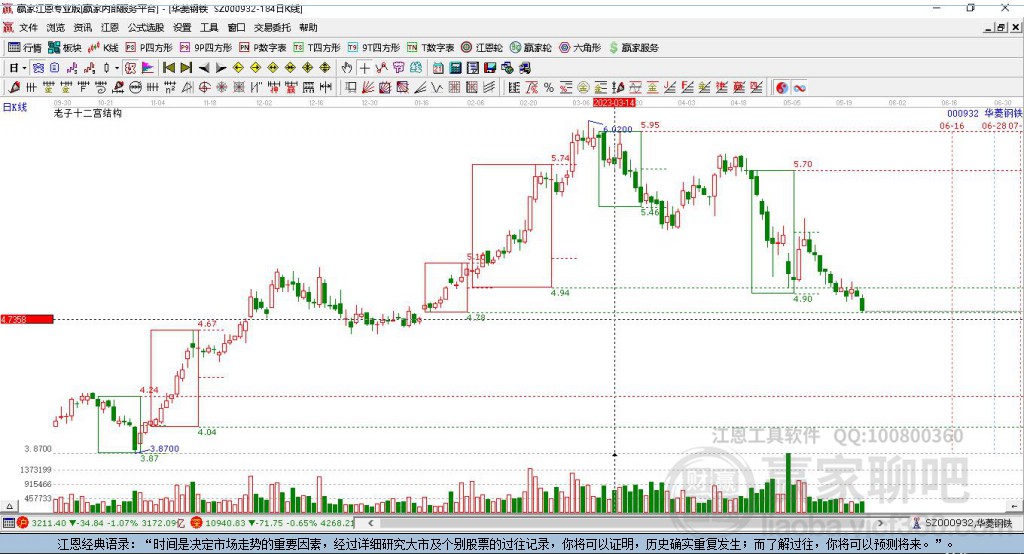Minimize the inner document window
1024x554 pixels.
tap(989, 27)
